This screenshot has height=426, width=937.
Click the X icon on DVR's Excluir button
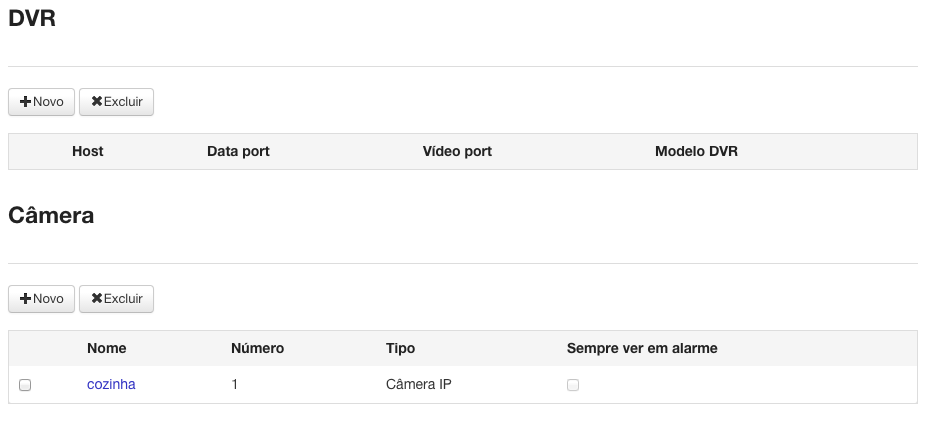click(x=97, y=102)
